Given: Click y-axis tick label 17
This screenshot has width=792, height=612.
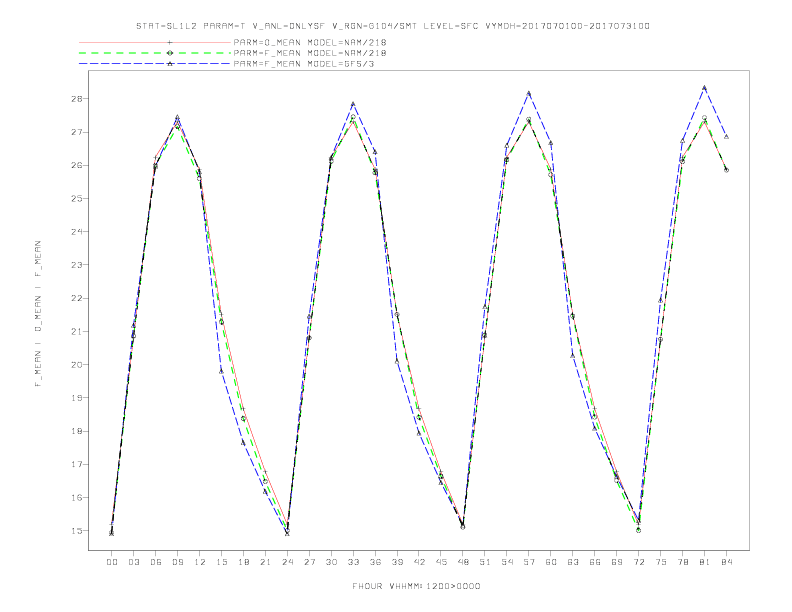Looking at the screenshot, I should point(76,465).
